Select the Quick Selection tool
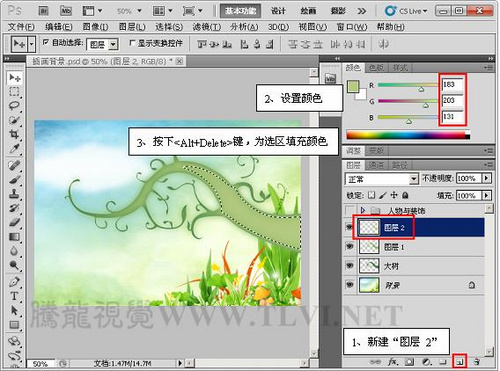This screenshot has width=500, height=371. (x=15, y=120)
